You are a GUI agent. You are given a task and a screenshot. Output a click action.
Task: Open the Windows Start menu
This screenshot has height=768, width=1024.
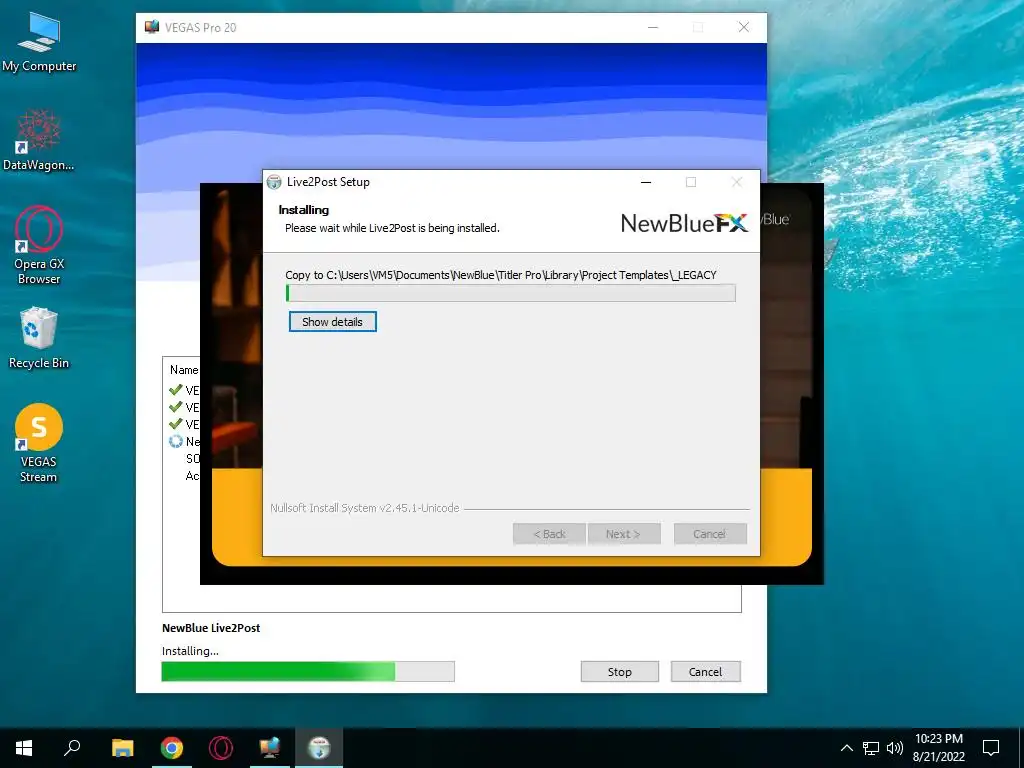[24, 748]
